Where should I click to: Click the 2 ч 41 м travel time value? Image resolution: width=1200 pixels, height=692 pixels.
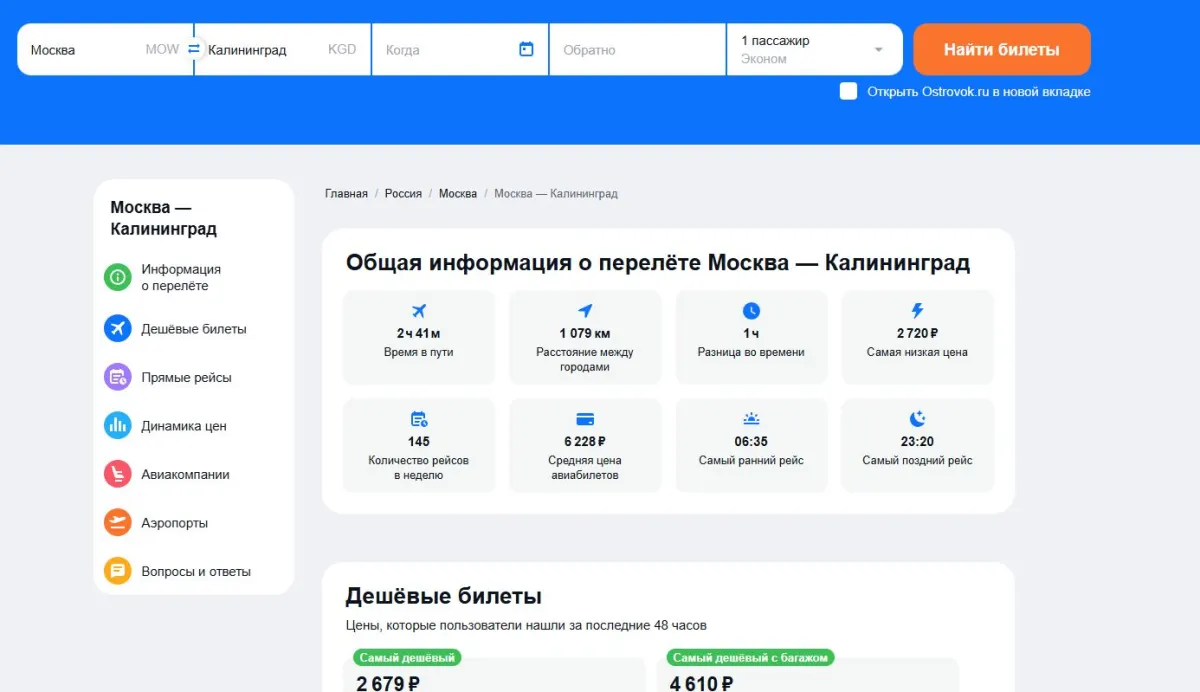[x=419, y=334]
